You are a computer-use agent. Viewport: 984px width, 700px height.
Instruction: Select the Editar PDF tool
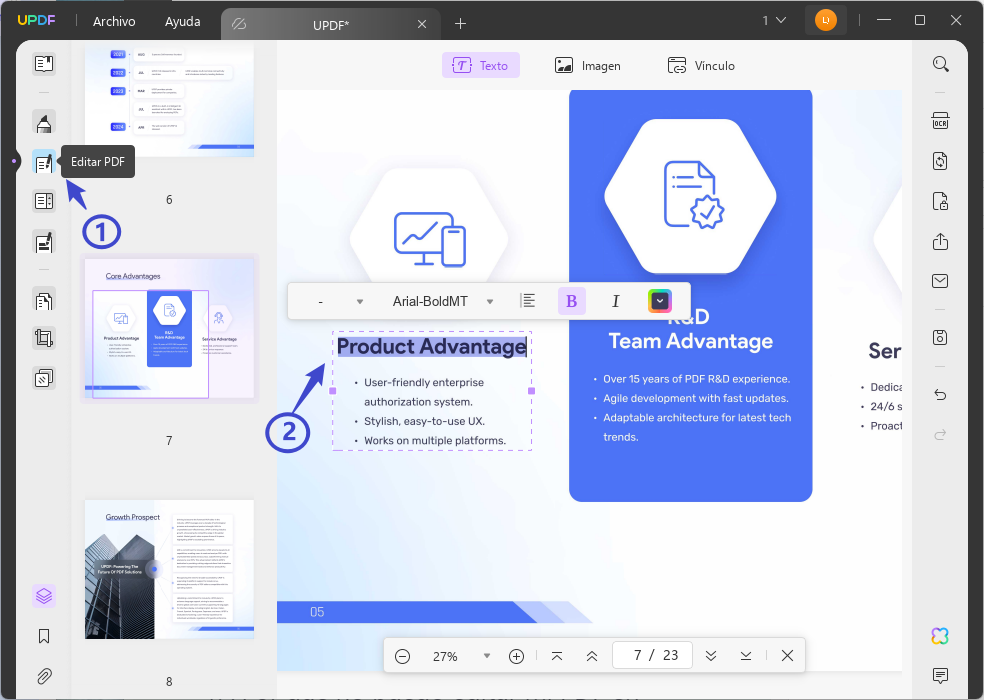tap(43, 161)
